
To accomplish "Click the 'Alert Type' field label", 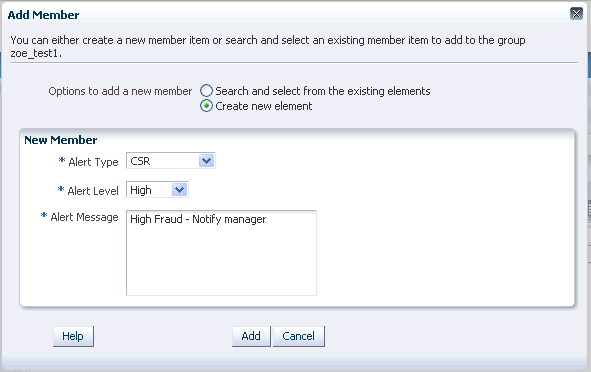I will coord(93,162).
